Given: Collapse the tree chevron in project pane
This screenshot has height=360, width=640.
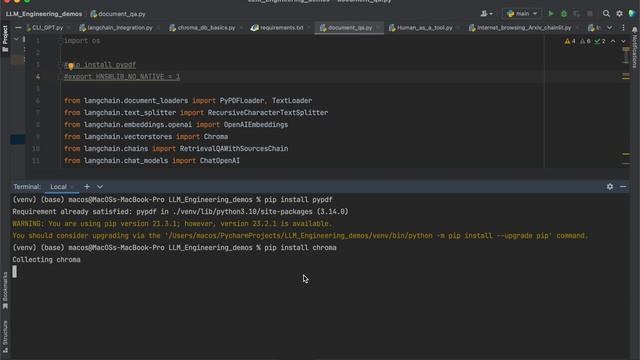Looking at the screenshot, I should coord(16,40).
